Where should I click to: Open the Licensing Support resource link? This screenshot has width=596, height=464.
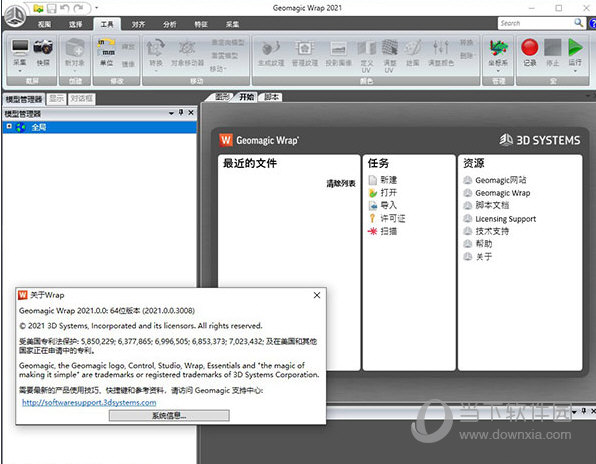pyautogui.click(x=506, y=219)
